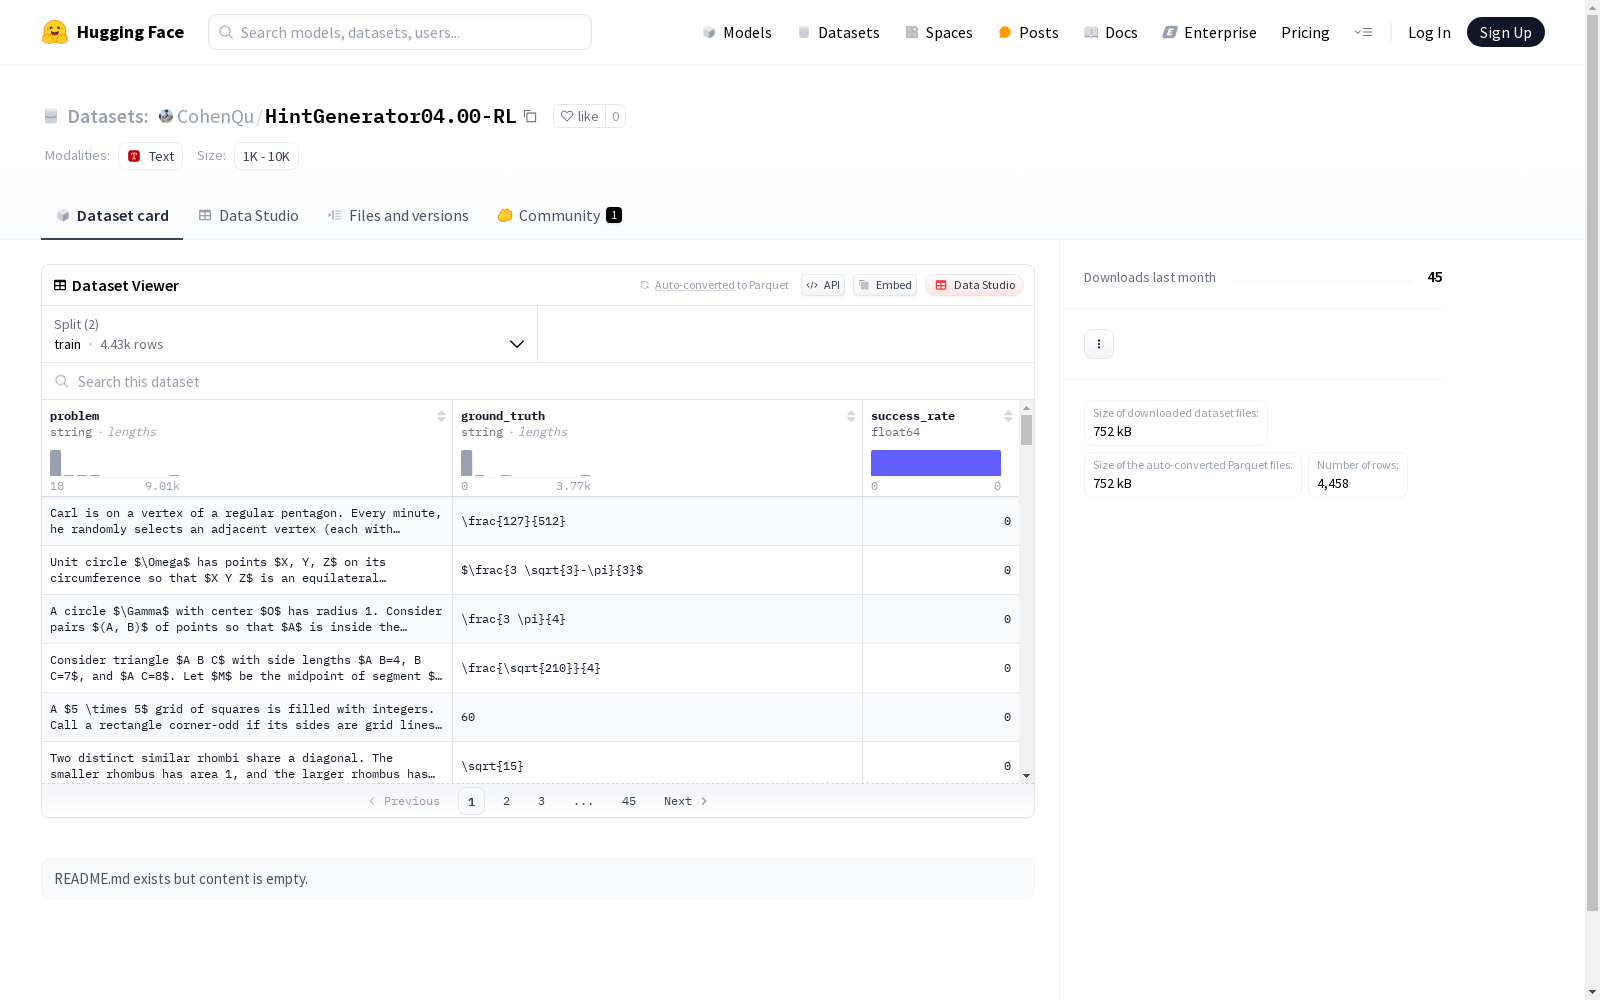Image resolution: width=1600 pixels, height=1000 pixels.
Task: Sort the problem column
Action: click(x=441, y=416)
